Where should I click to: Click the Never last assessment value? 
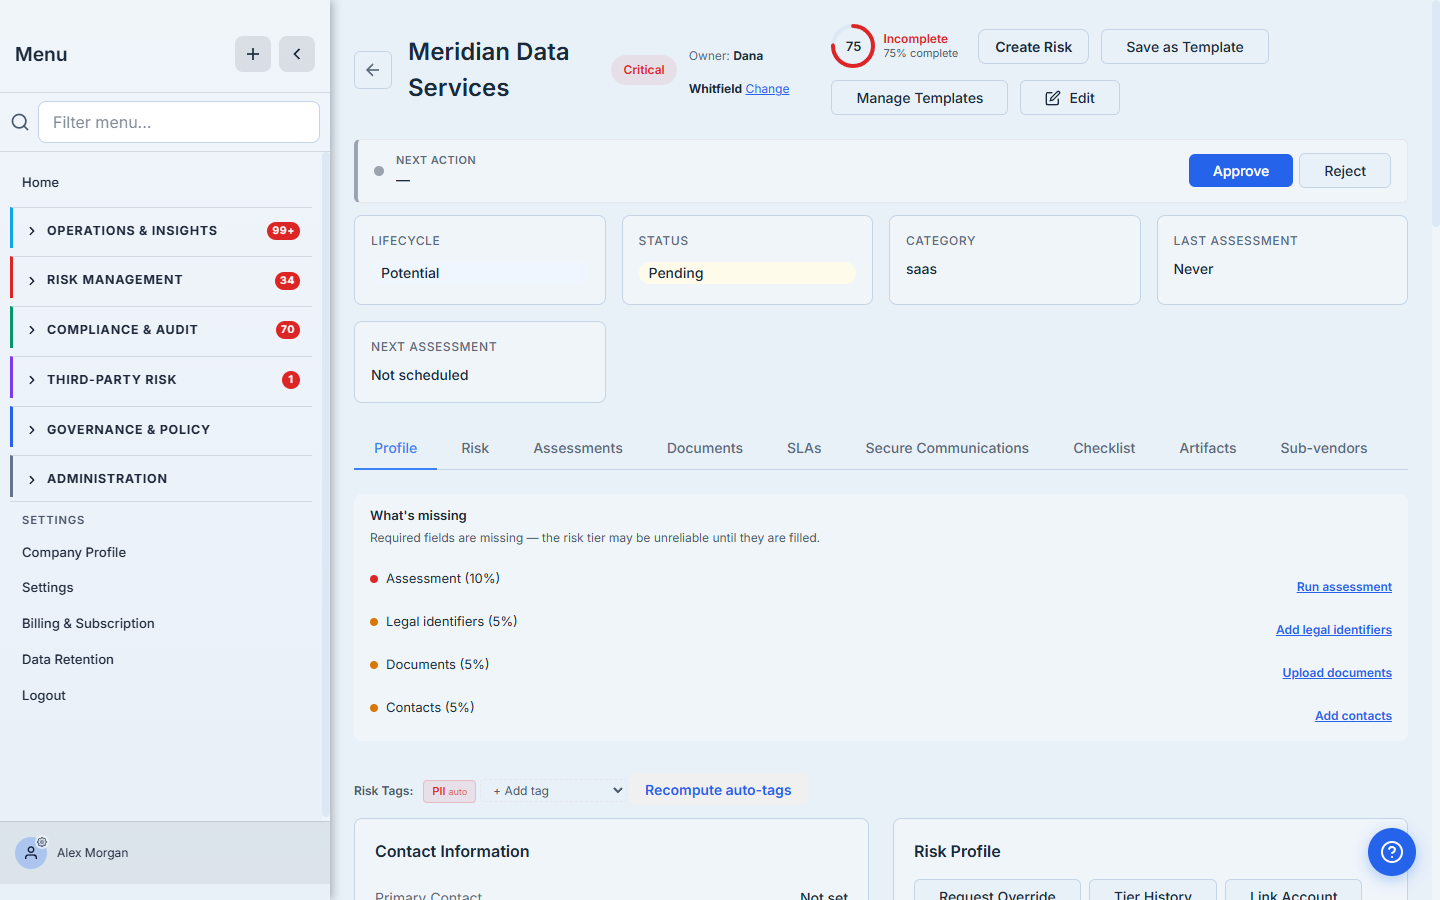pos(1193,269)
